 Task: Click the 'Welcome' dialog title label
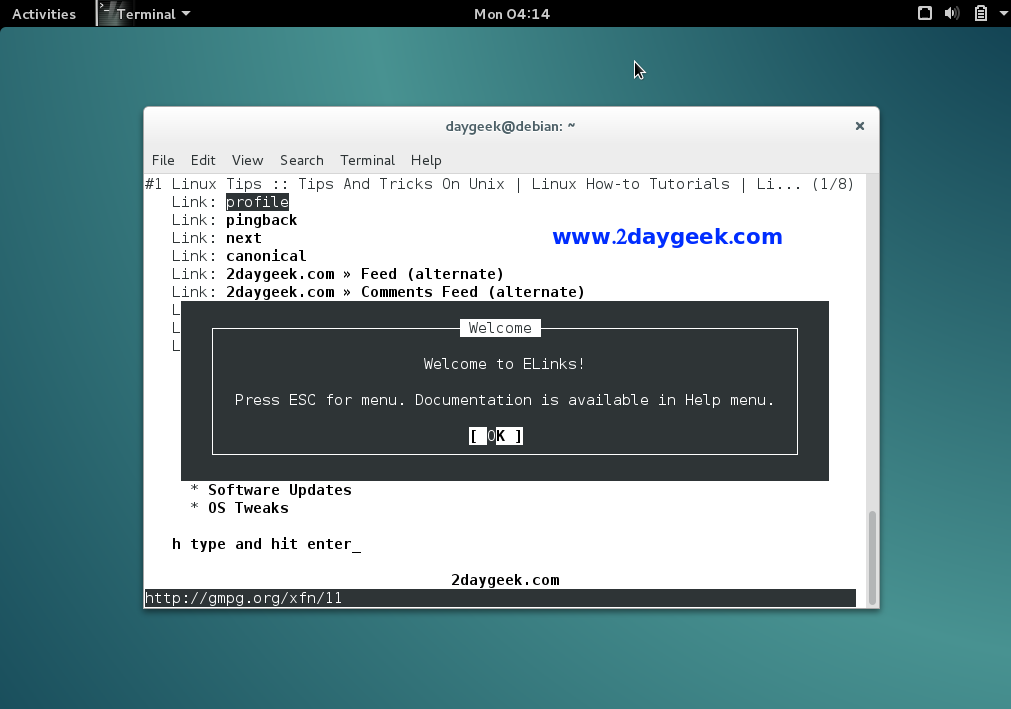tap(500, 328)
